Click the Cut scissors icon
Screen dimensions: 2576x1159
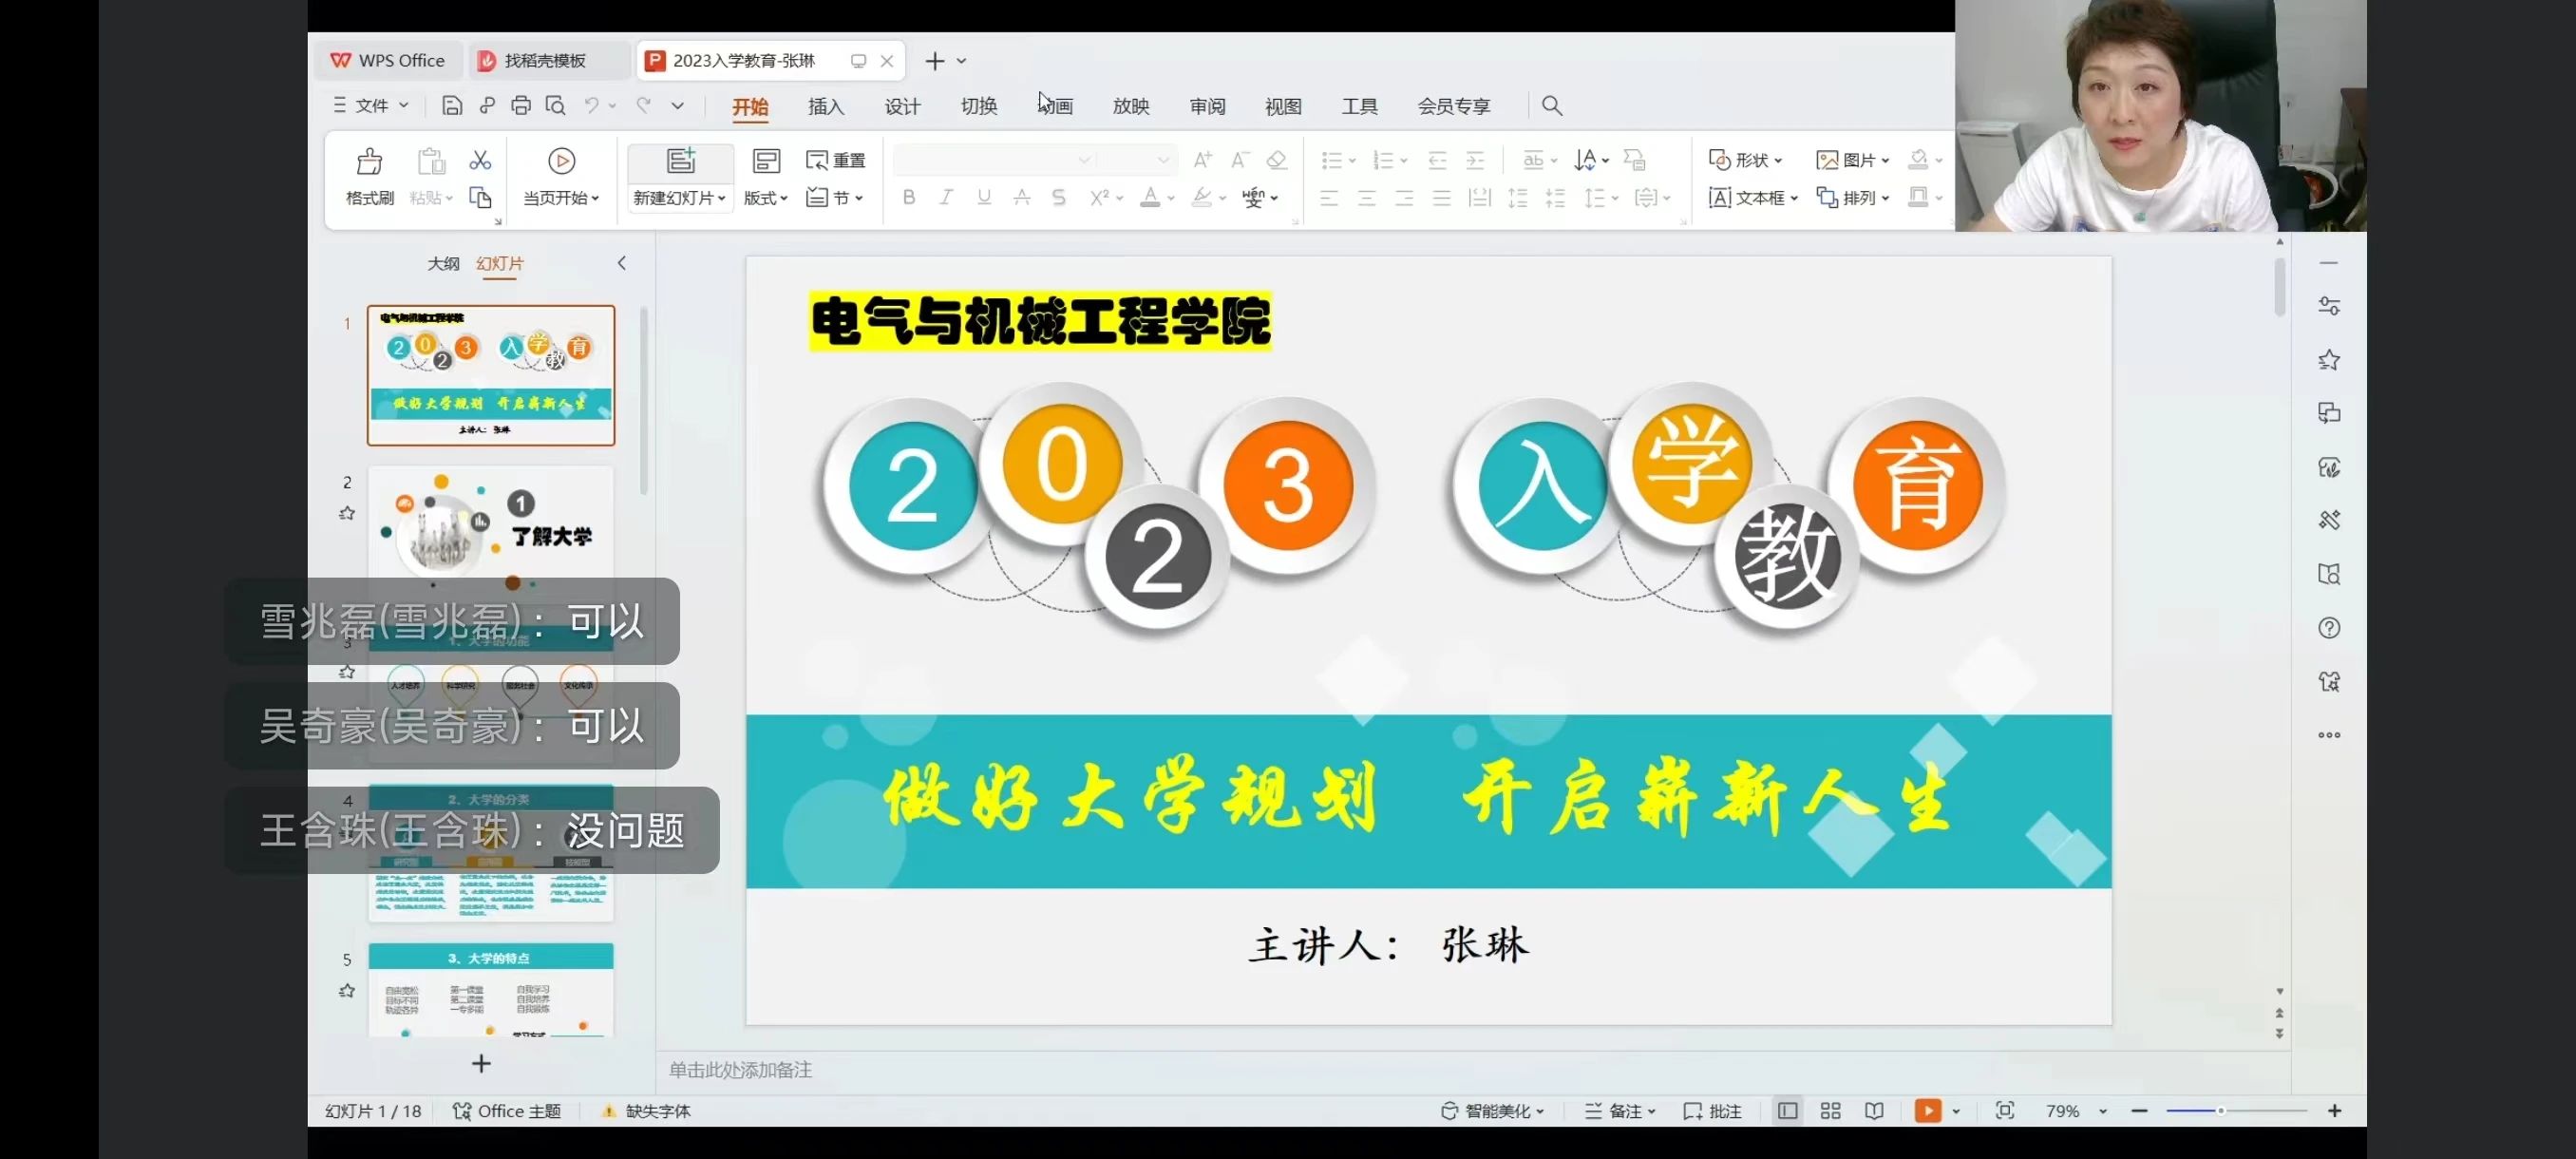point(480,160)
